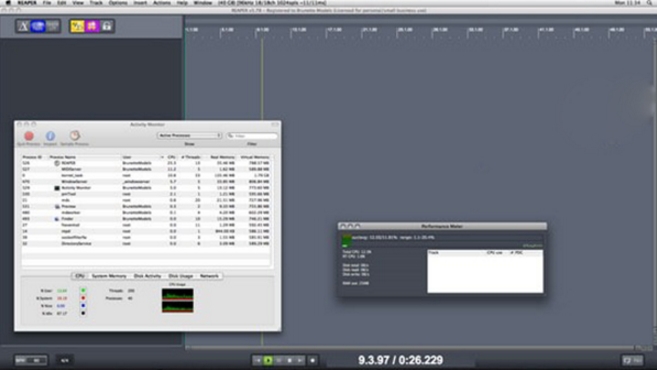Click the CPU column sort header

(x=171, y=157)
